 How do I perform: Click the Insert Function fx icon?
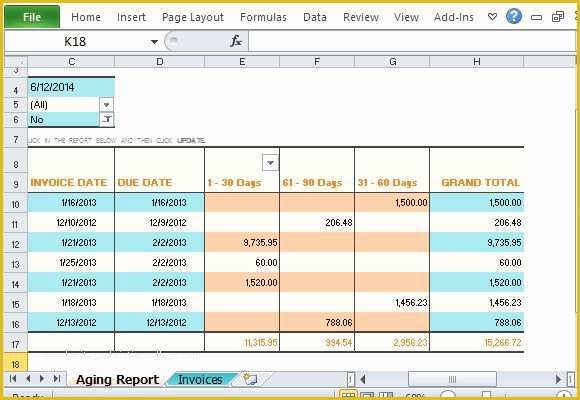pos(236,41)
